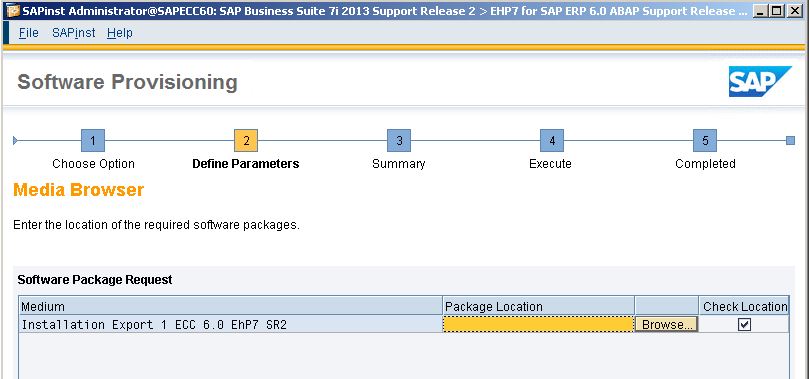Select step 5 Completed marker
Viewport: 809px width, 379px height.
pos(705,140)
